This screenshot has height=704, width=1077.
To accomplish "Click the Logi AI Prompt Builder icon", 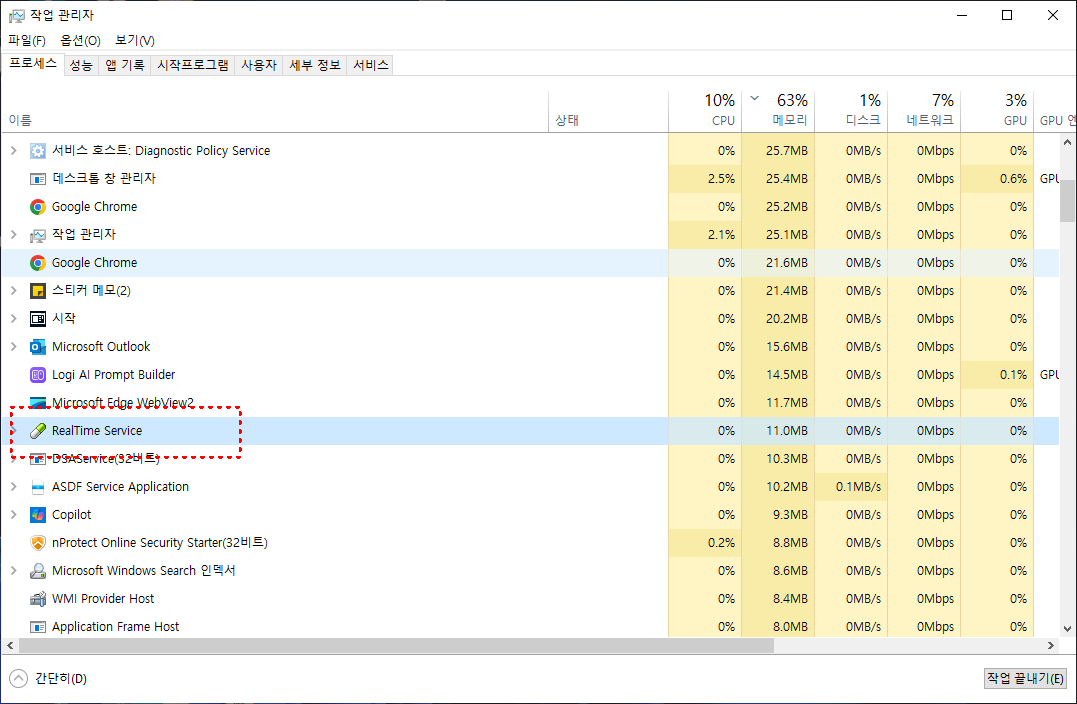I will (38, 375).
